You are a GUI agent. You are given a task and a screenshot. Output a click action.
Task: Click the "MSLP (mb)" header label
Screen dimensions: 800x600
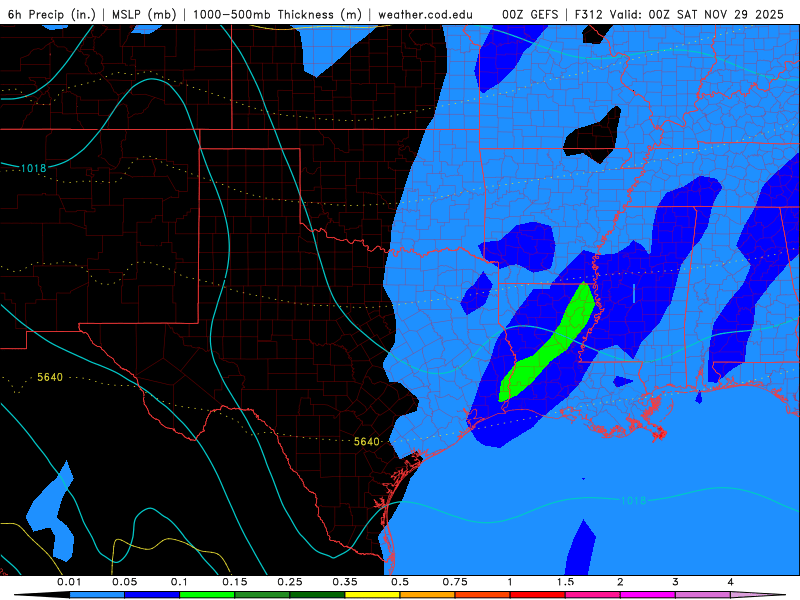click(x=144, y=14)
